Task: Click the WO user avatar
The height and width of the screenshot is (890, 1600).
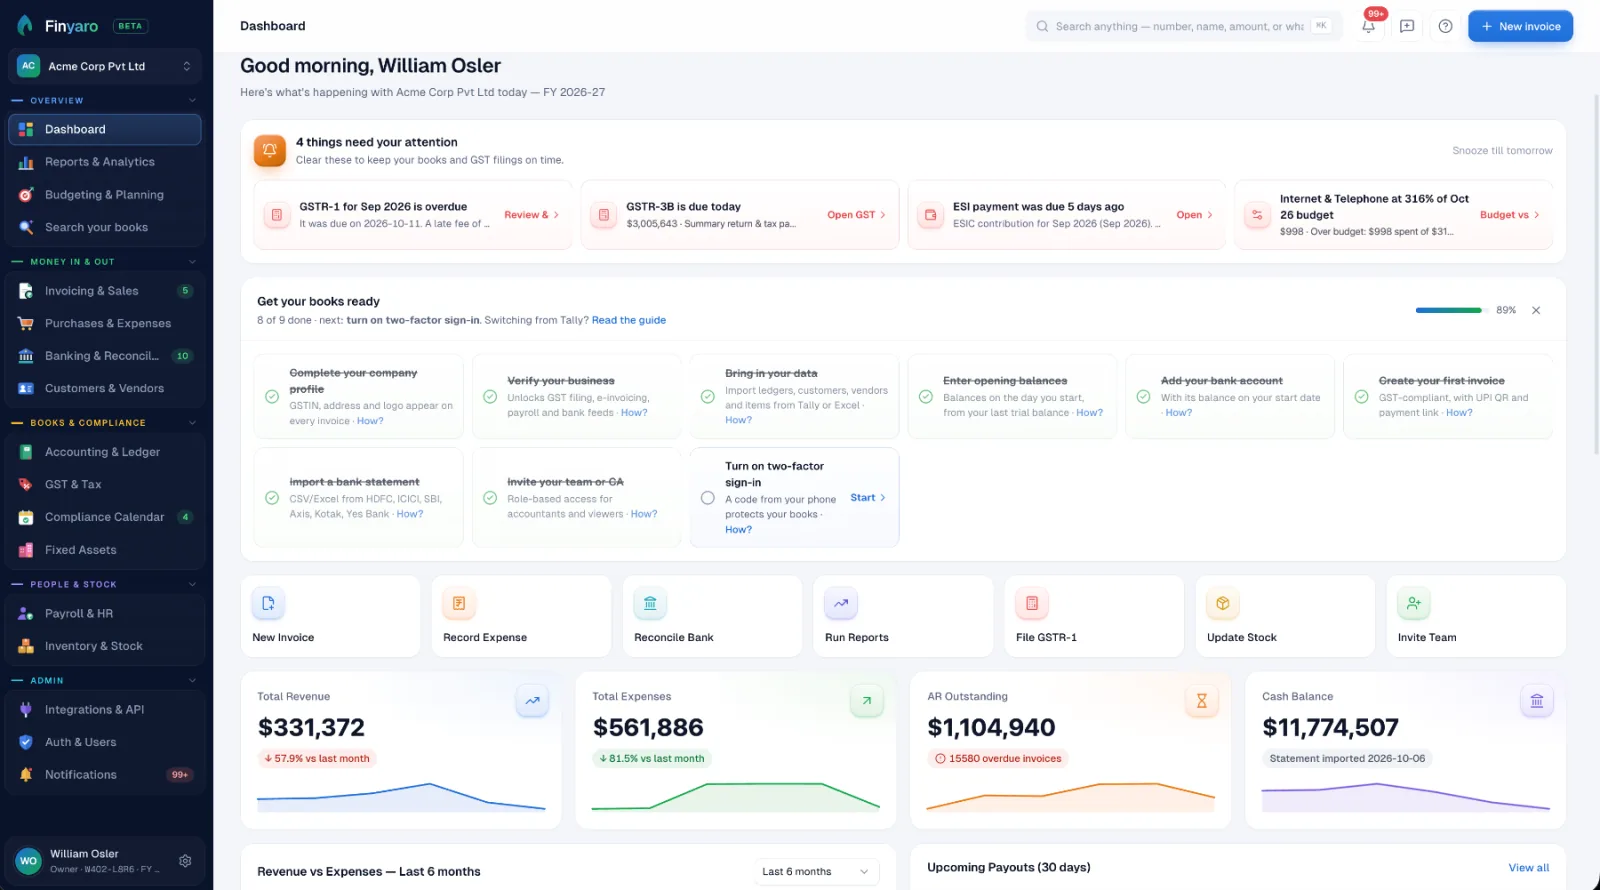Action: coord(28,861)
